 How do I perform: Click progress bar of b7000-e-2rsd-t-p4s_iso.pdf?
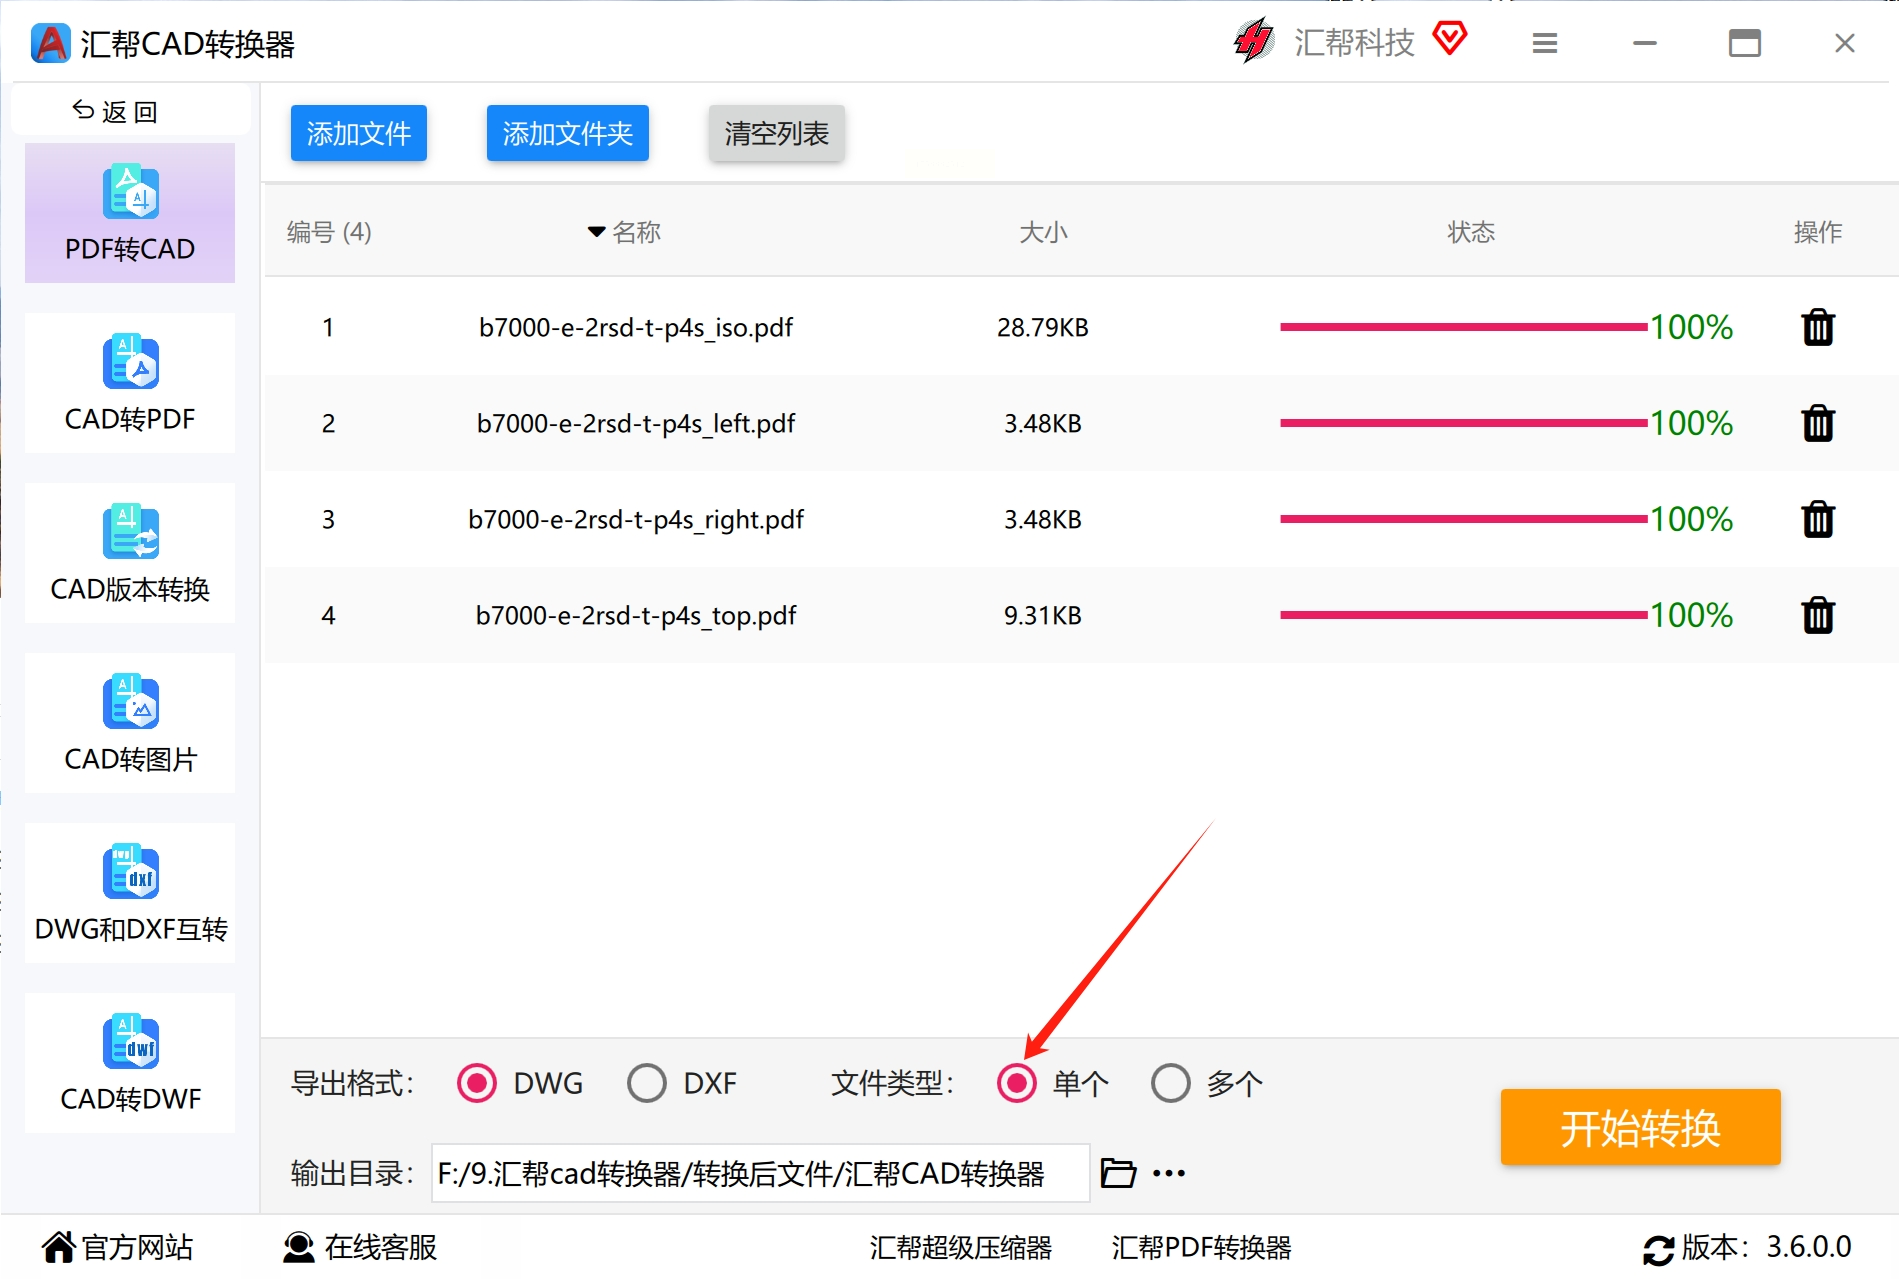click(x=1464, y=327)
